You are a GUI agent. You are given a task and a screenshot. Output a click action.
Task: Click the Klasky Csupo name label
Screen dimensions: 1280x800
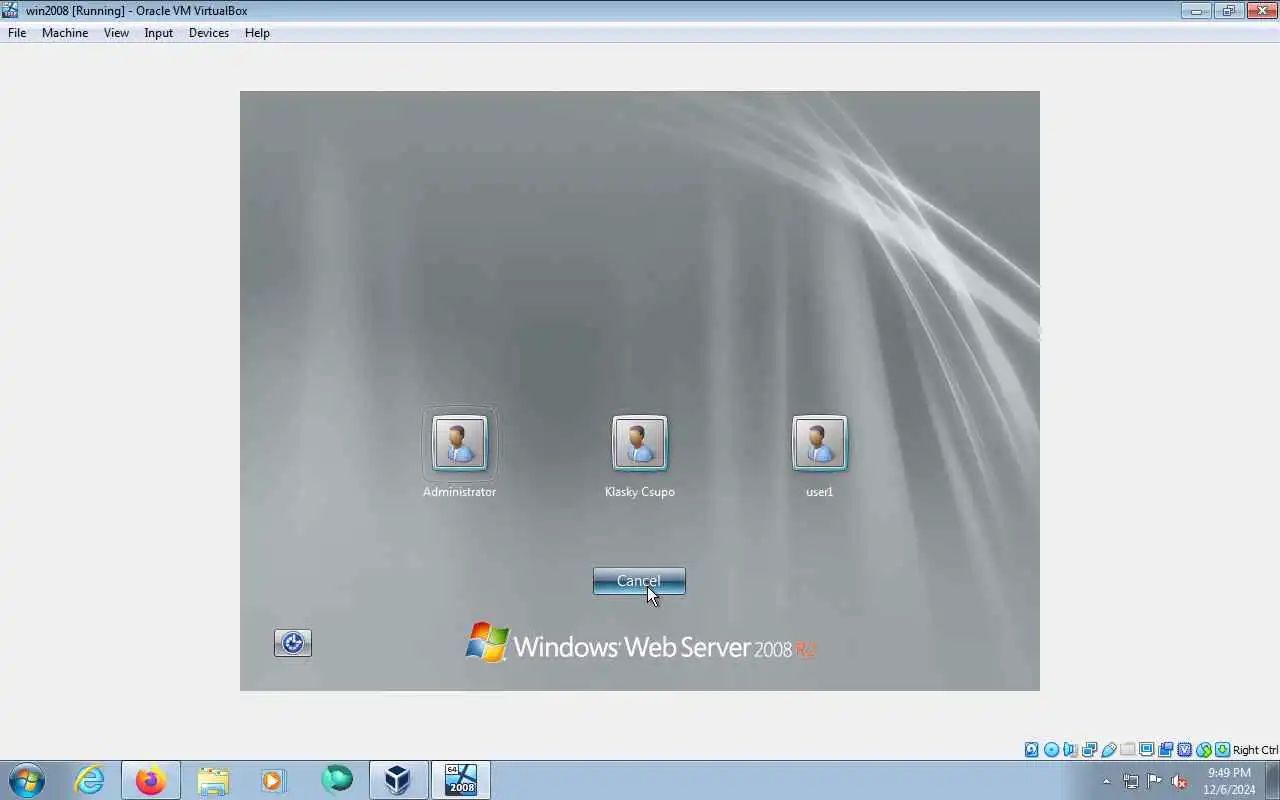[639, 492]
